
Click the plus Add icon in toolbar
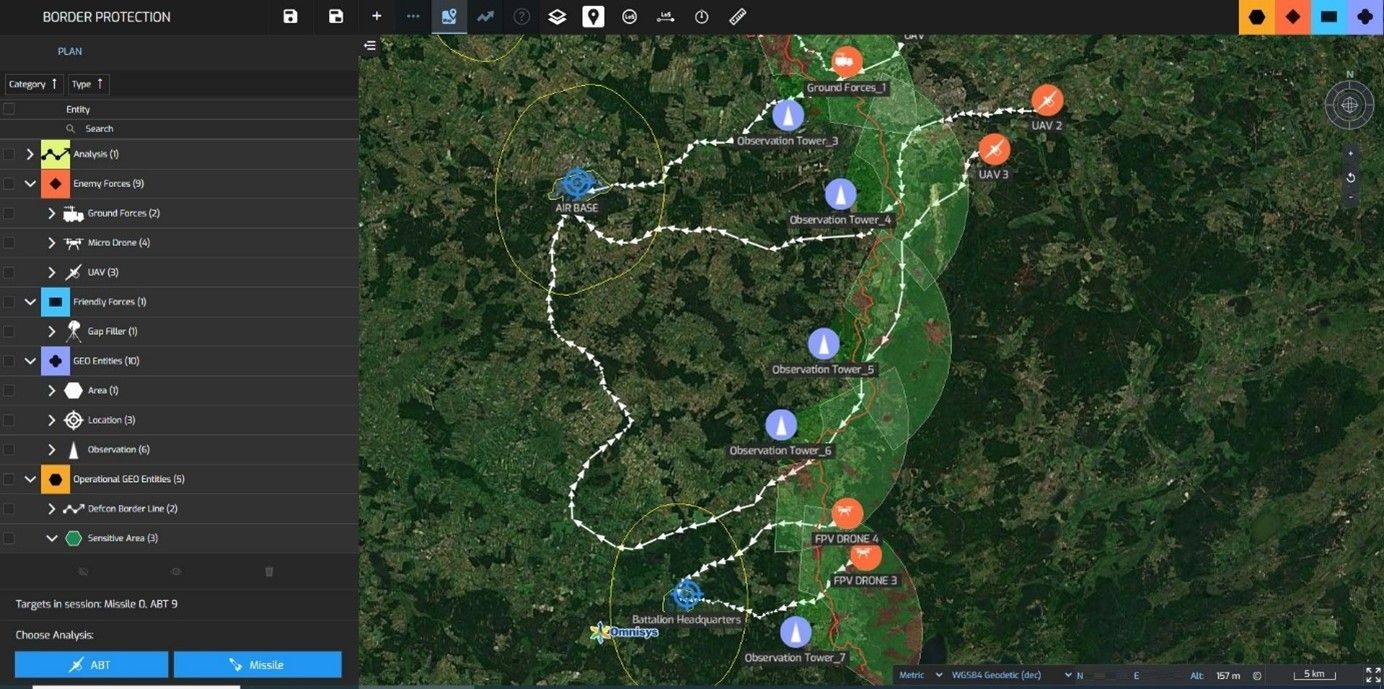pos(377,16)
